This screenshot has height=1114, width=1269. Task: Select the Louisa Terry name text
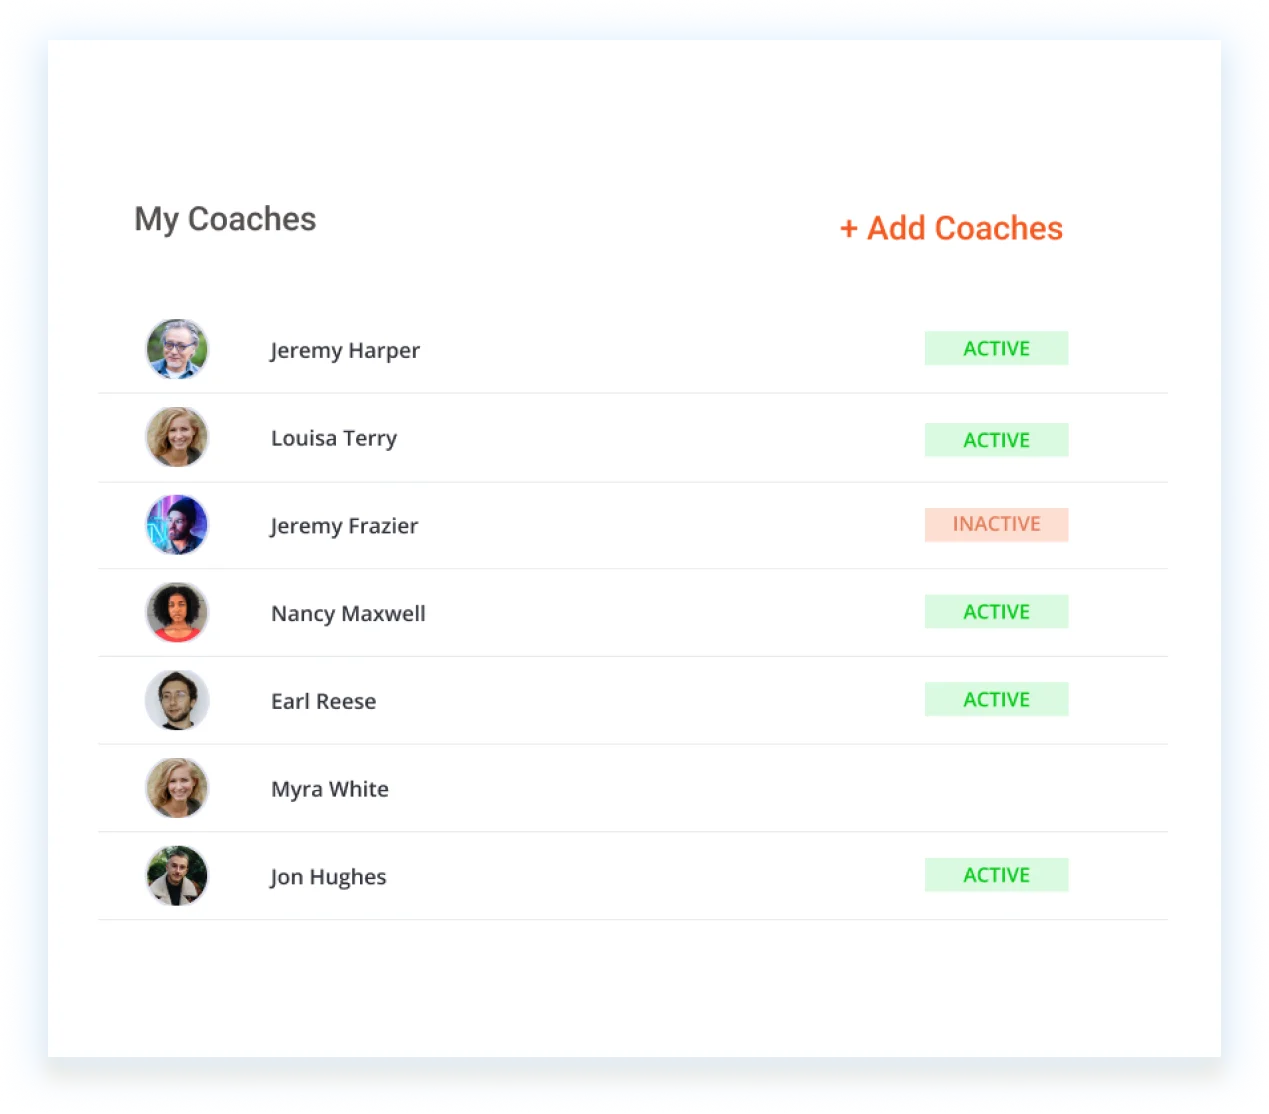[334, 439]
